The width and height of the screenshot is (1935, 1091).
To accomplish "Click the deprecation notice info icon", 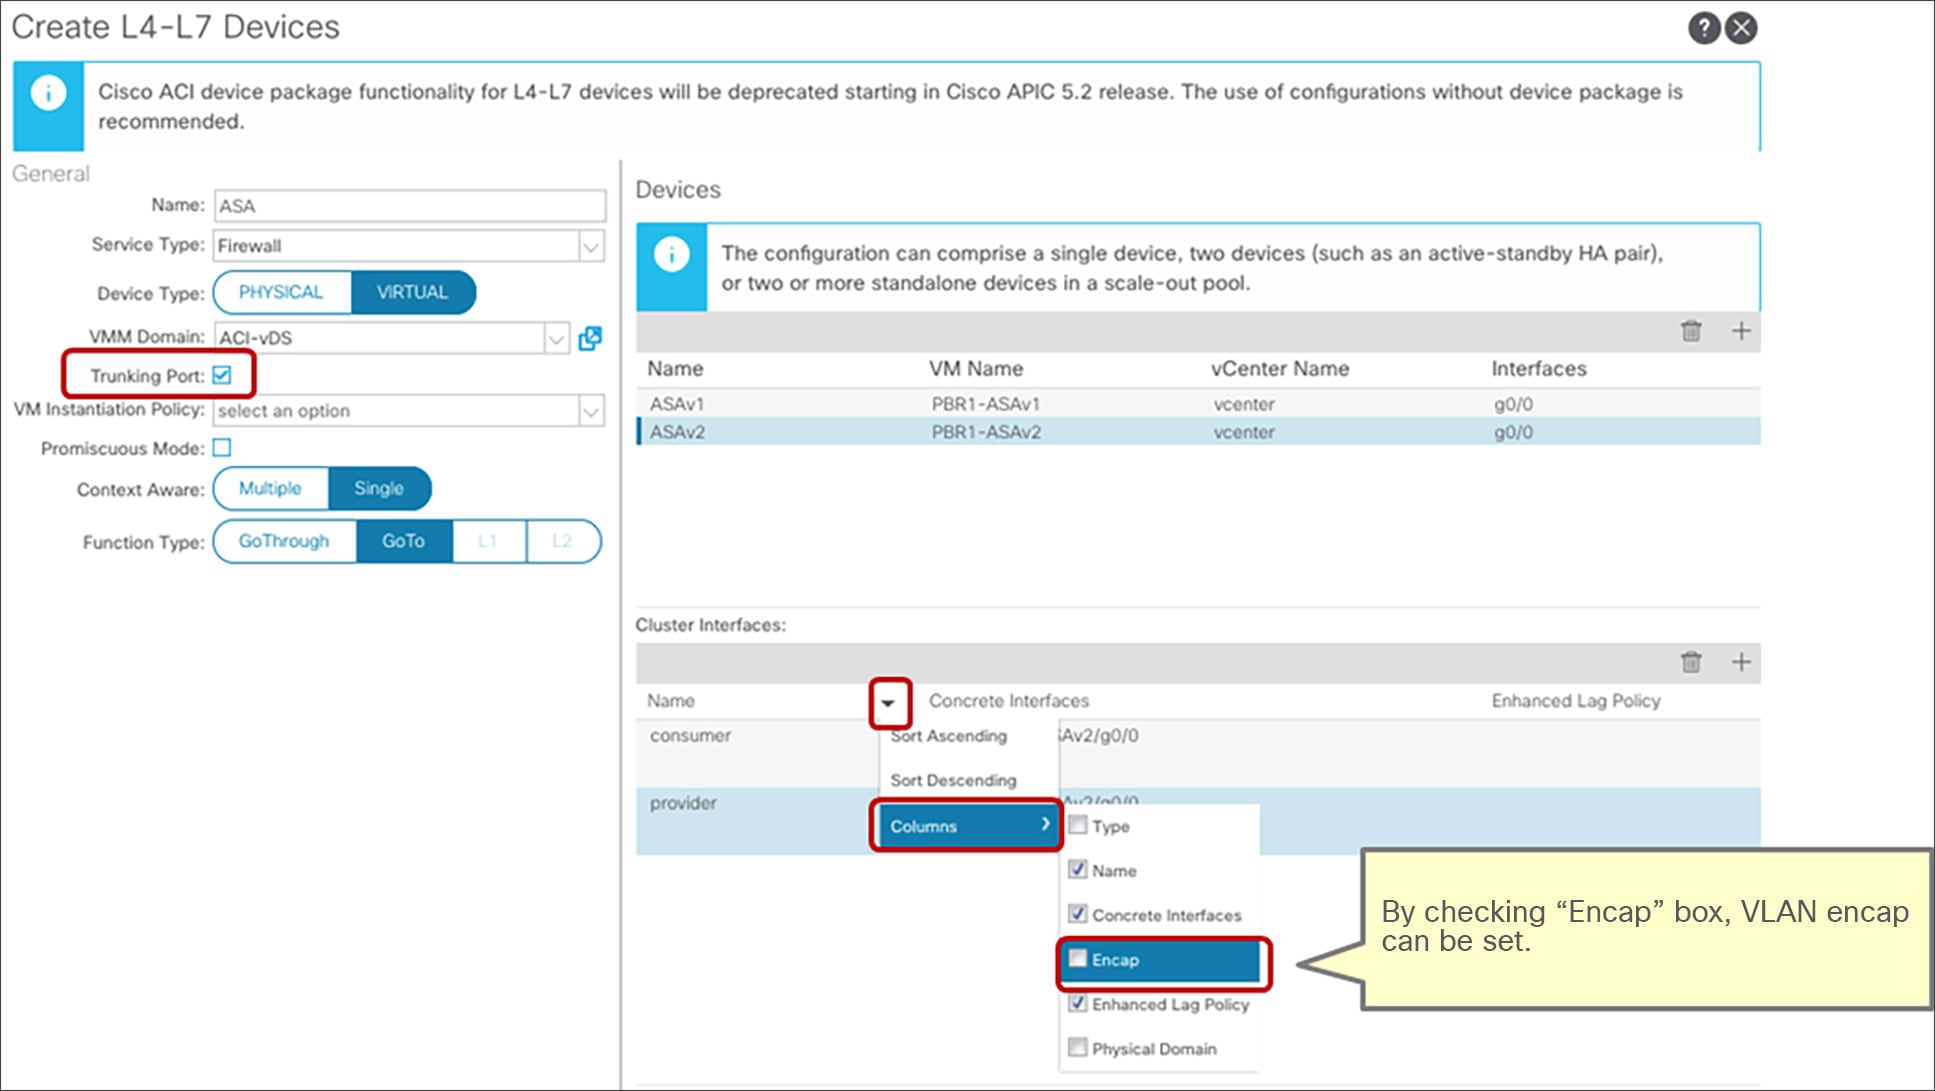I will pos(48,94).
